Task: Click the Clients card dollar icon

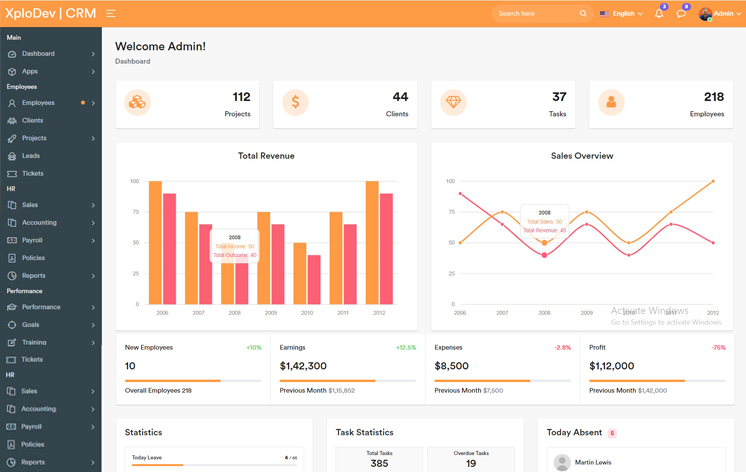Action: 295,102
